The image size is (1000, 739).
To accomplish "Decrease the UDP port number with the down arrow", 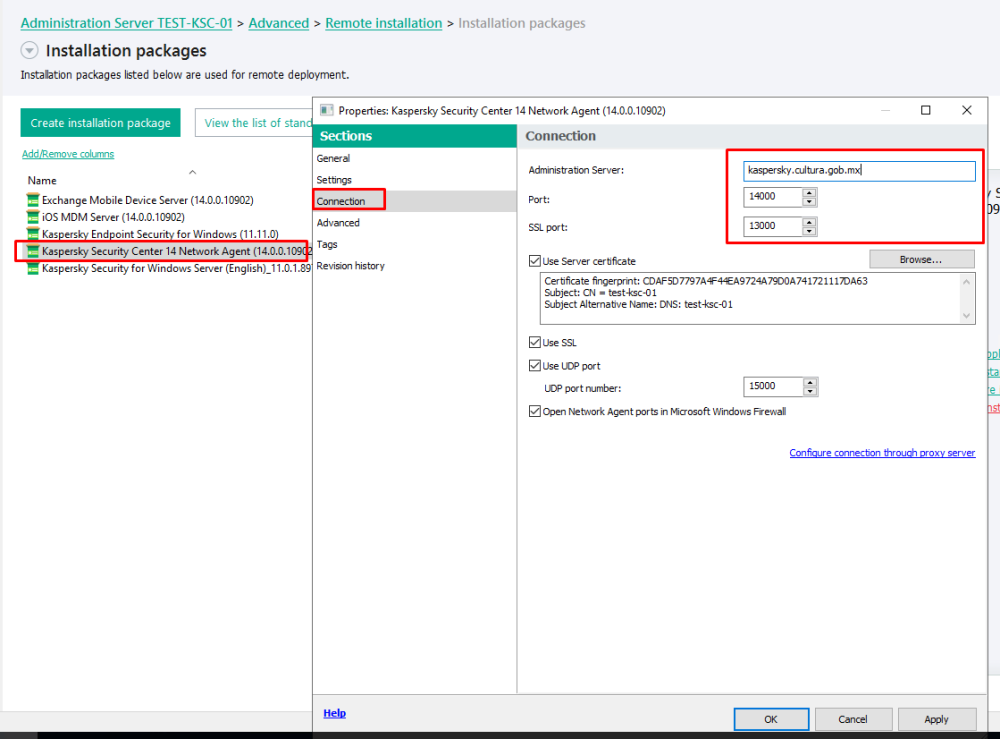I will click(x=810, y=391).
